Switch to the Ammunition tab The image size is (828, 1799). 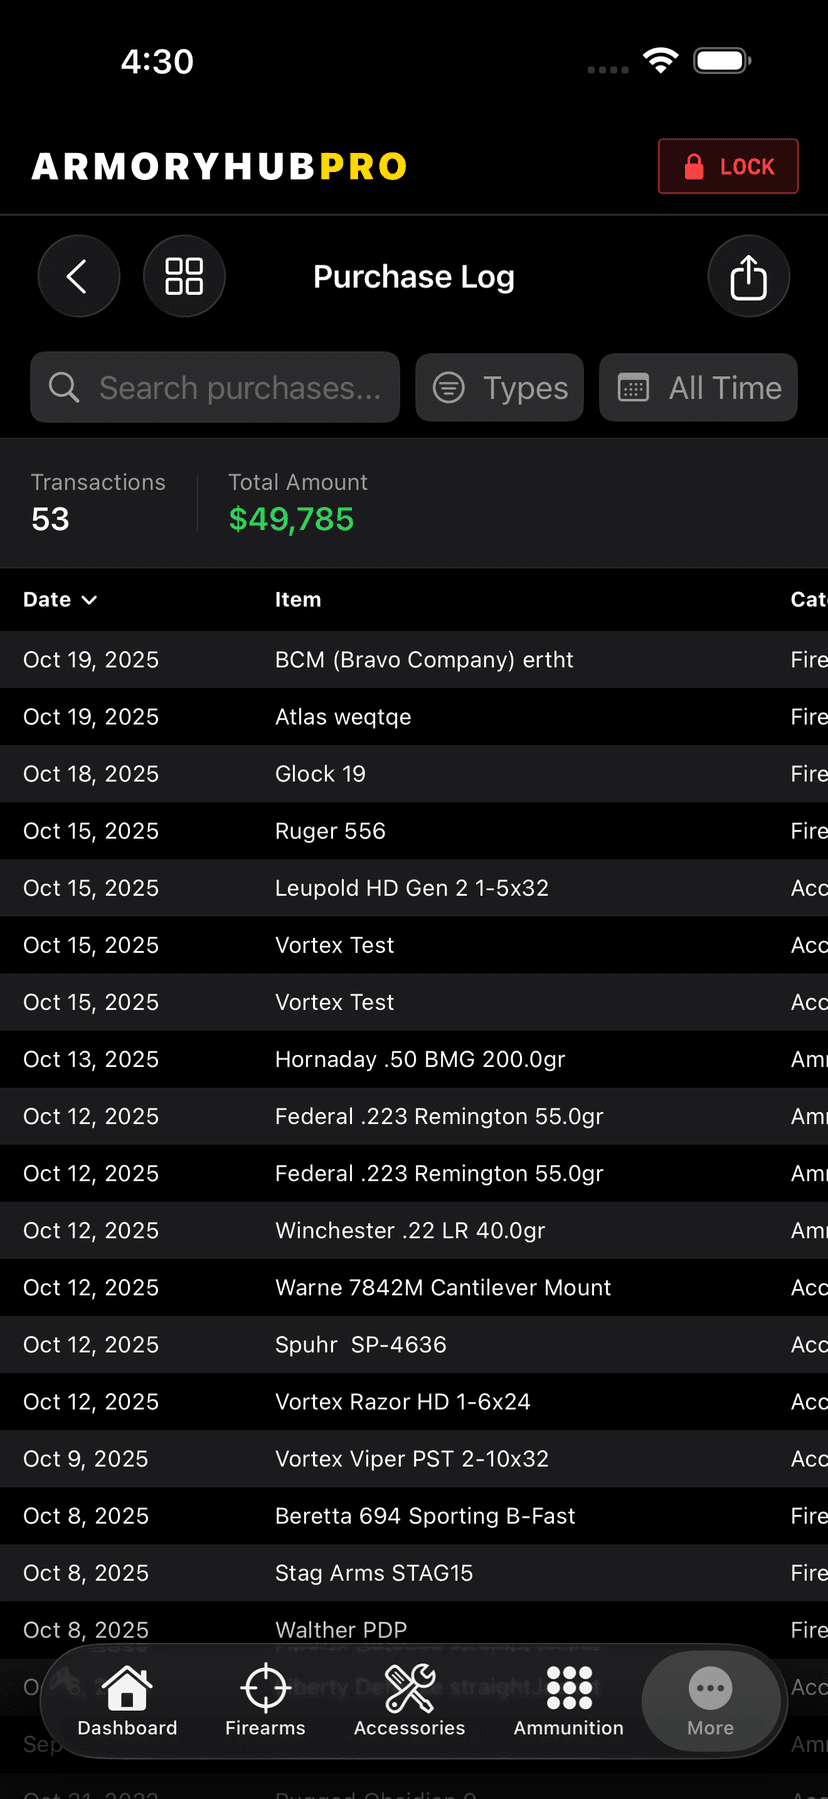tap(568, 1702)
